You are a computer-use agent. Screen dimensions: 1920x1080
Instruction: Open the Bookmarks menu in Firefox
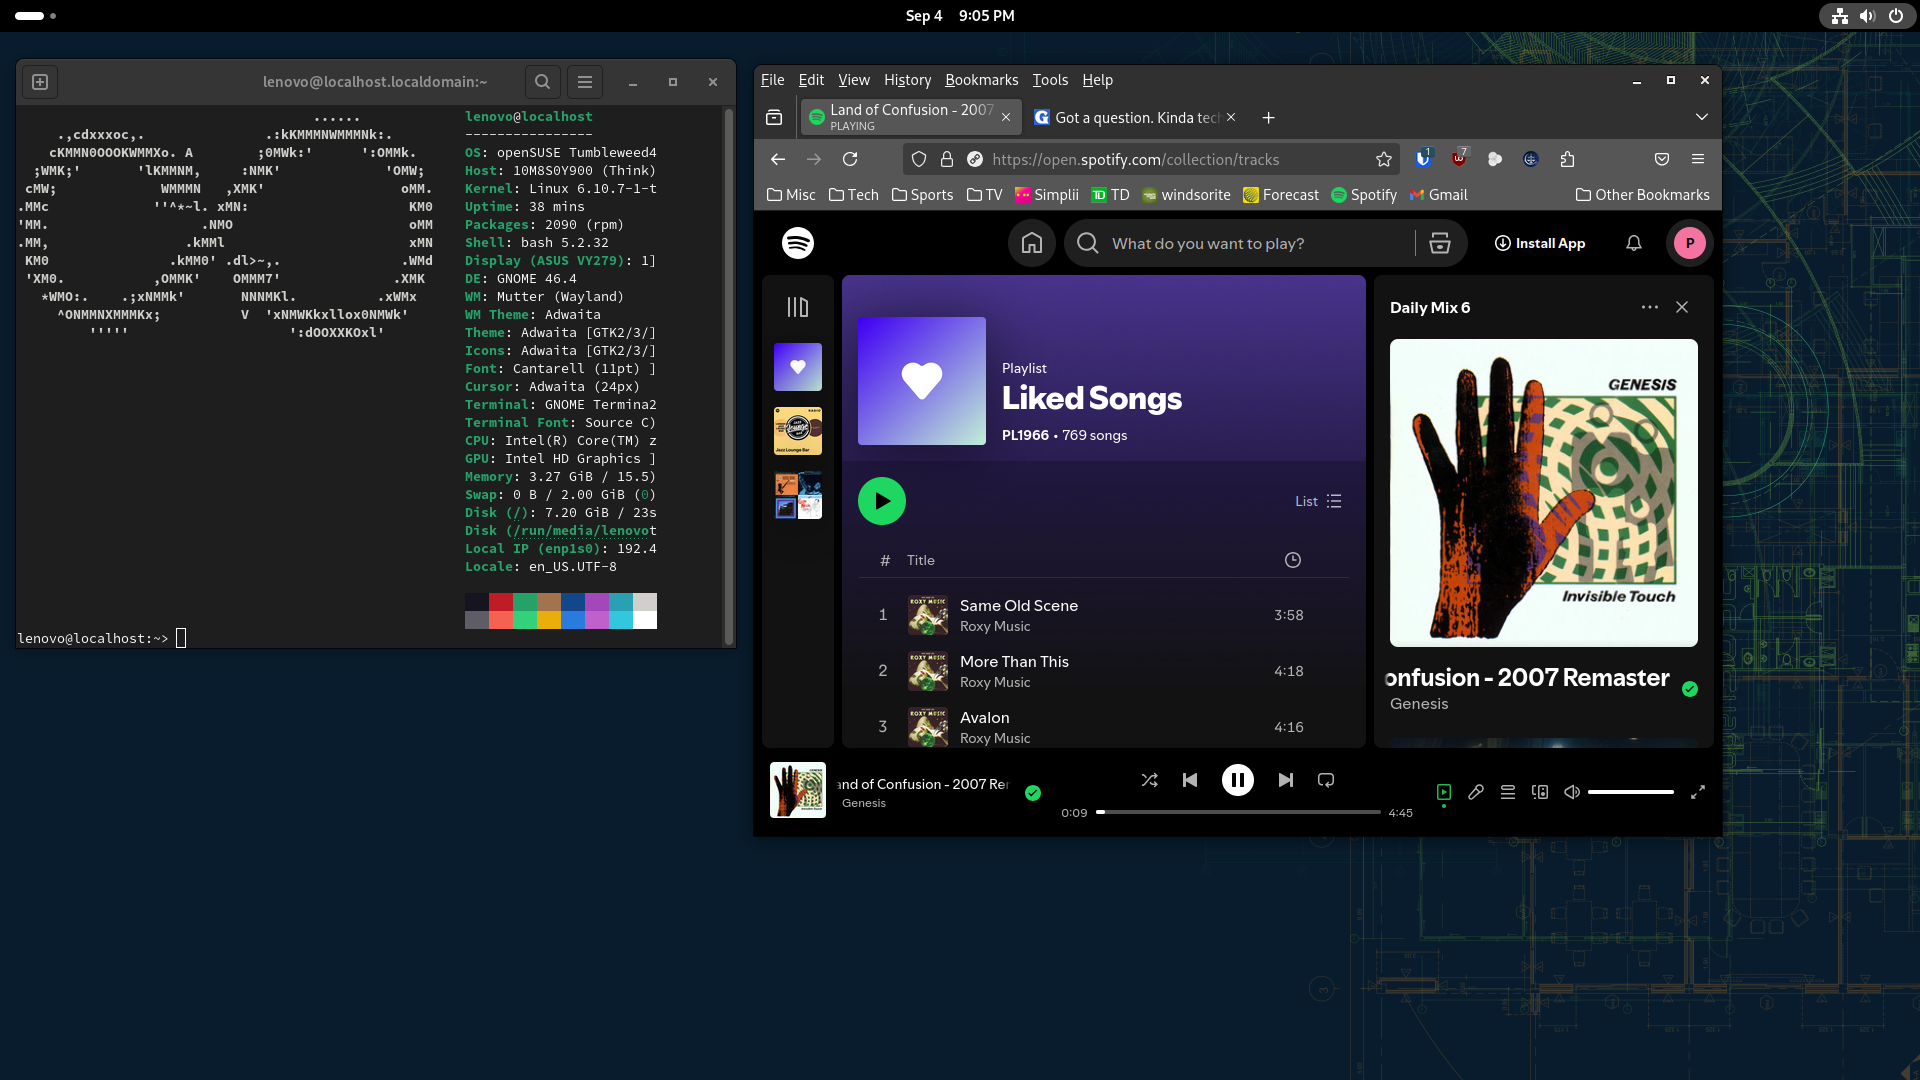(x=981, y=79)
